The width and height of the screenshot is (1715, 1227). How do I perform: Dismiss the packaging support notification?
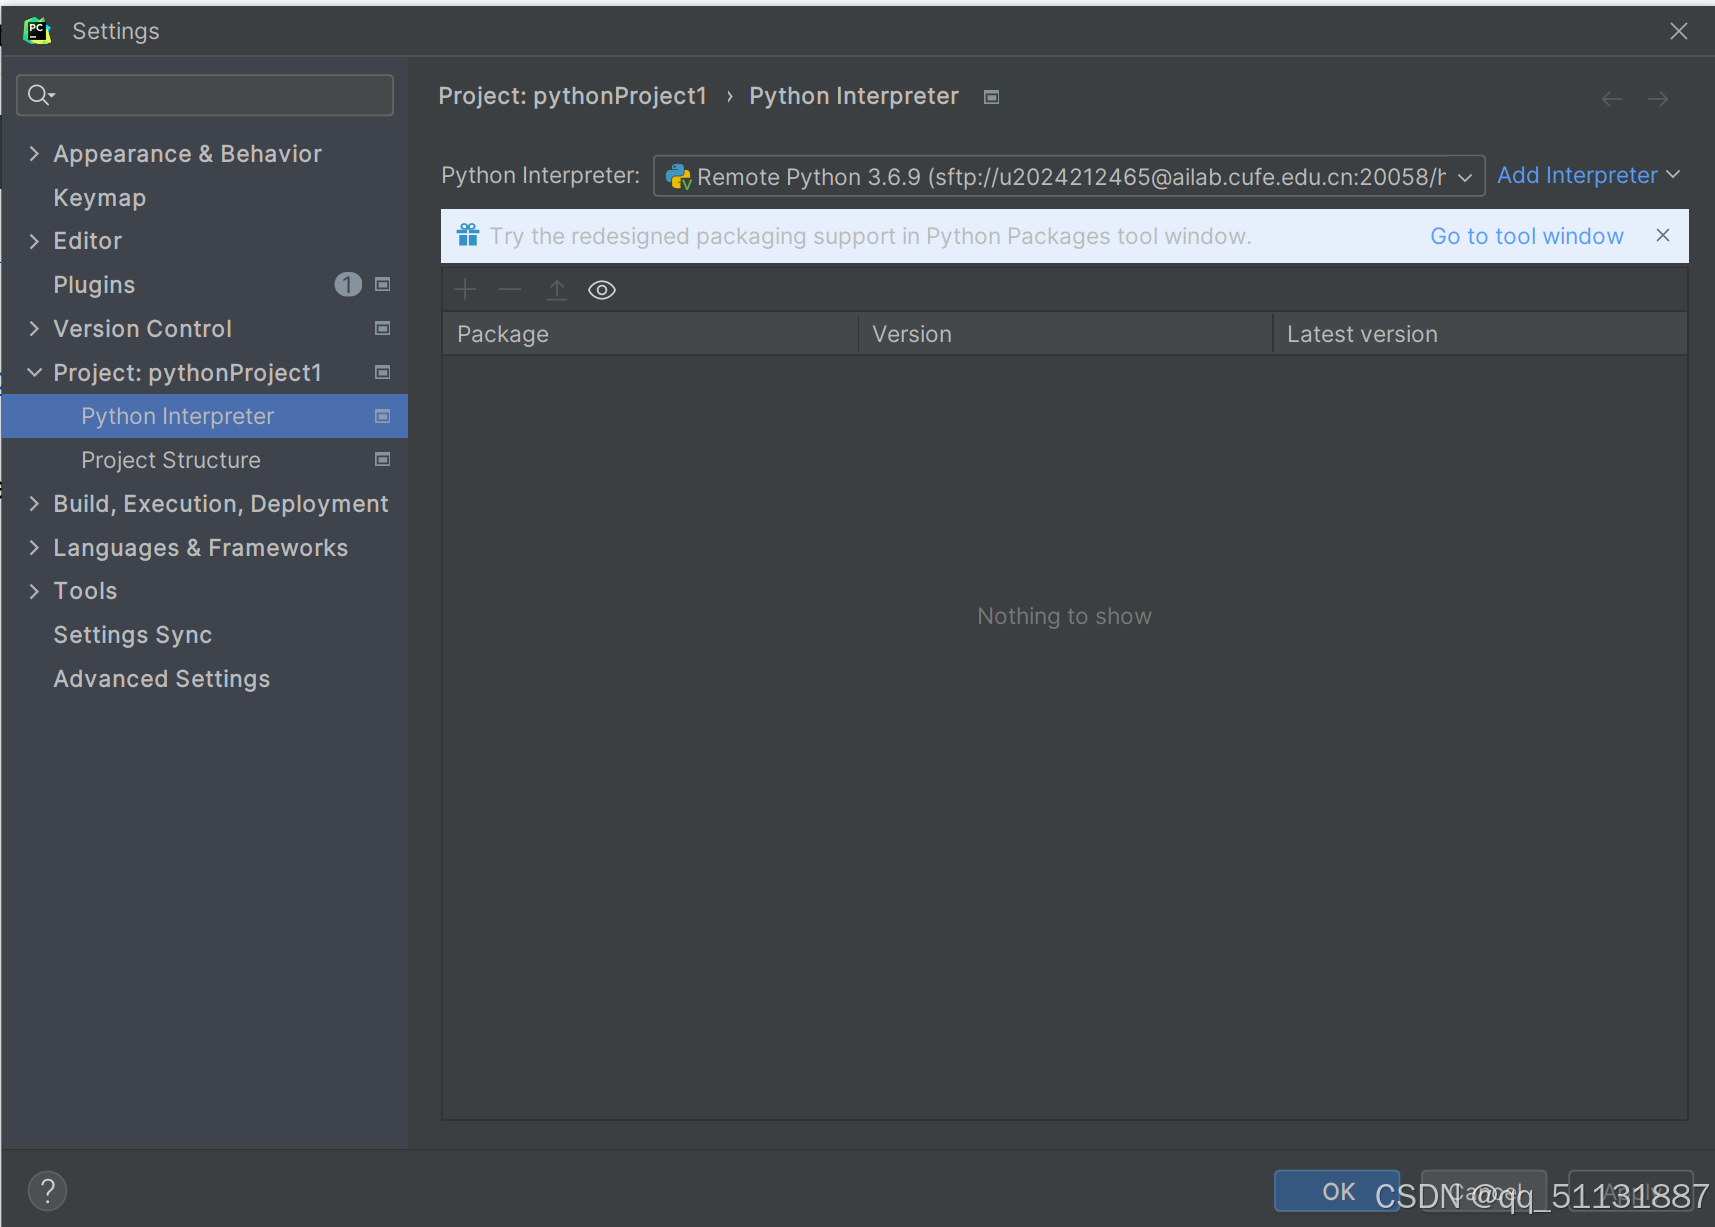click(x=1663, y=235)
